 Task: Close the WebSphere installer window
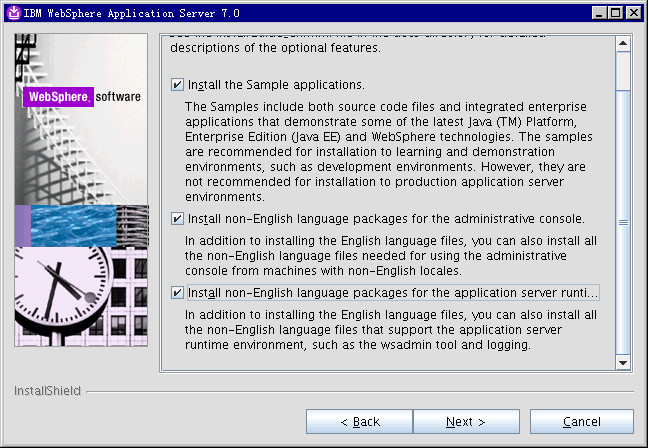(632, 12)
